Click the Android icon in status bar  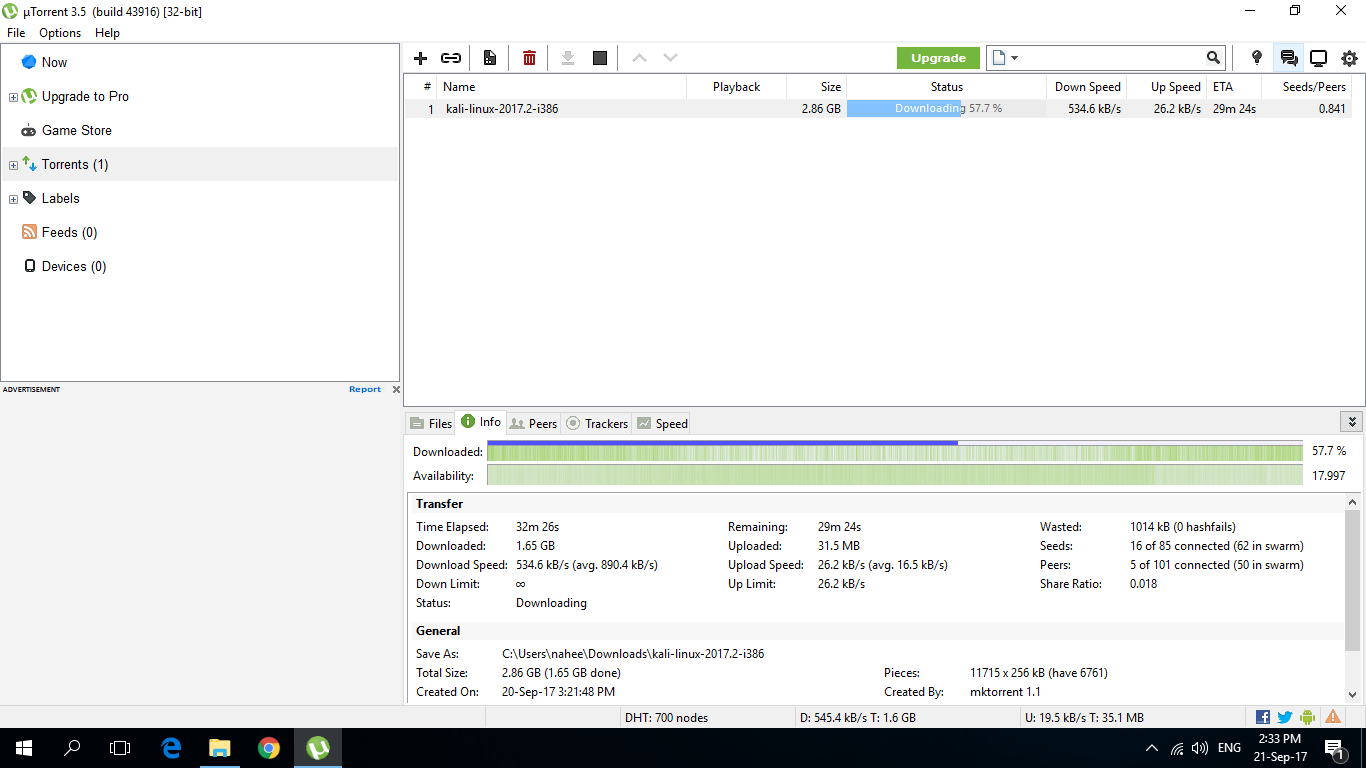click(x=1308, y=717)
